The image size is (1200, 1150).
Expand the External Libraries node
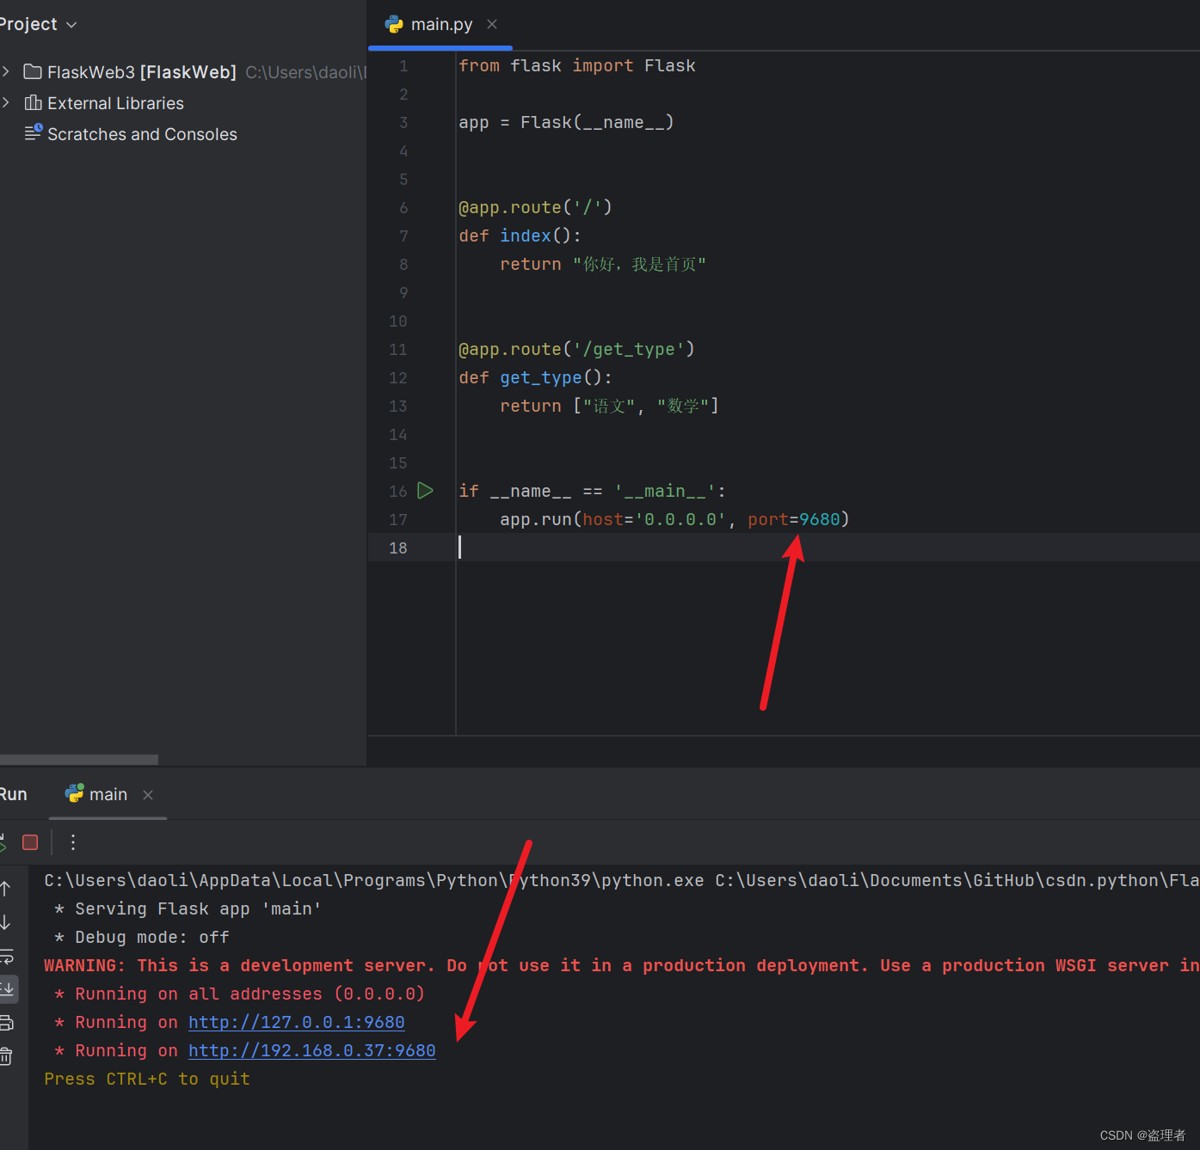(x=6, y=103)
